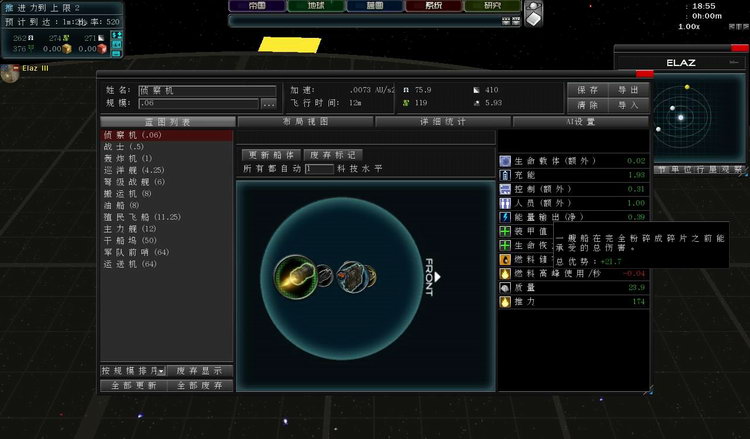Close the blueprint designer window
Screen dimensions: 750x439
(644, 74)
